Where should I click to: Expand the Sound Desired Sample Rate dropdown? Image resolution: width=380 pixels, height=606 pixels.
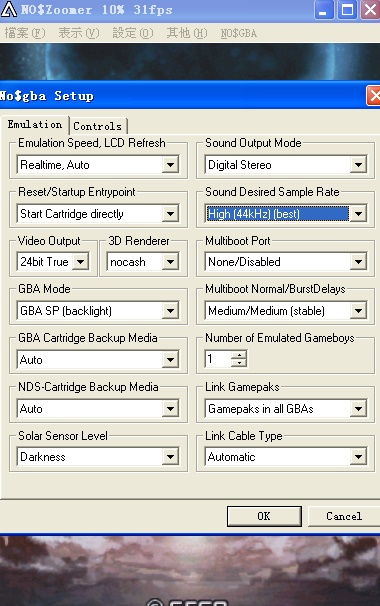(x=358, y=214)
